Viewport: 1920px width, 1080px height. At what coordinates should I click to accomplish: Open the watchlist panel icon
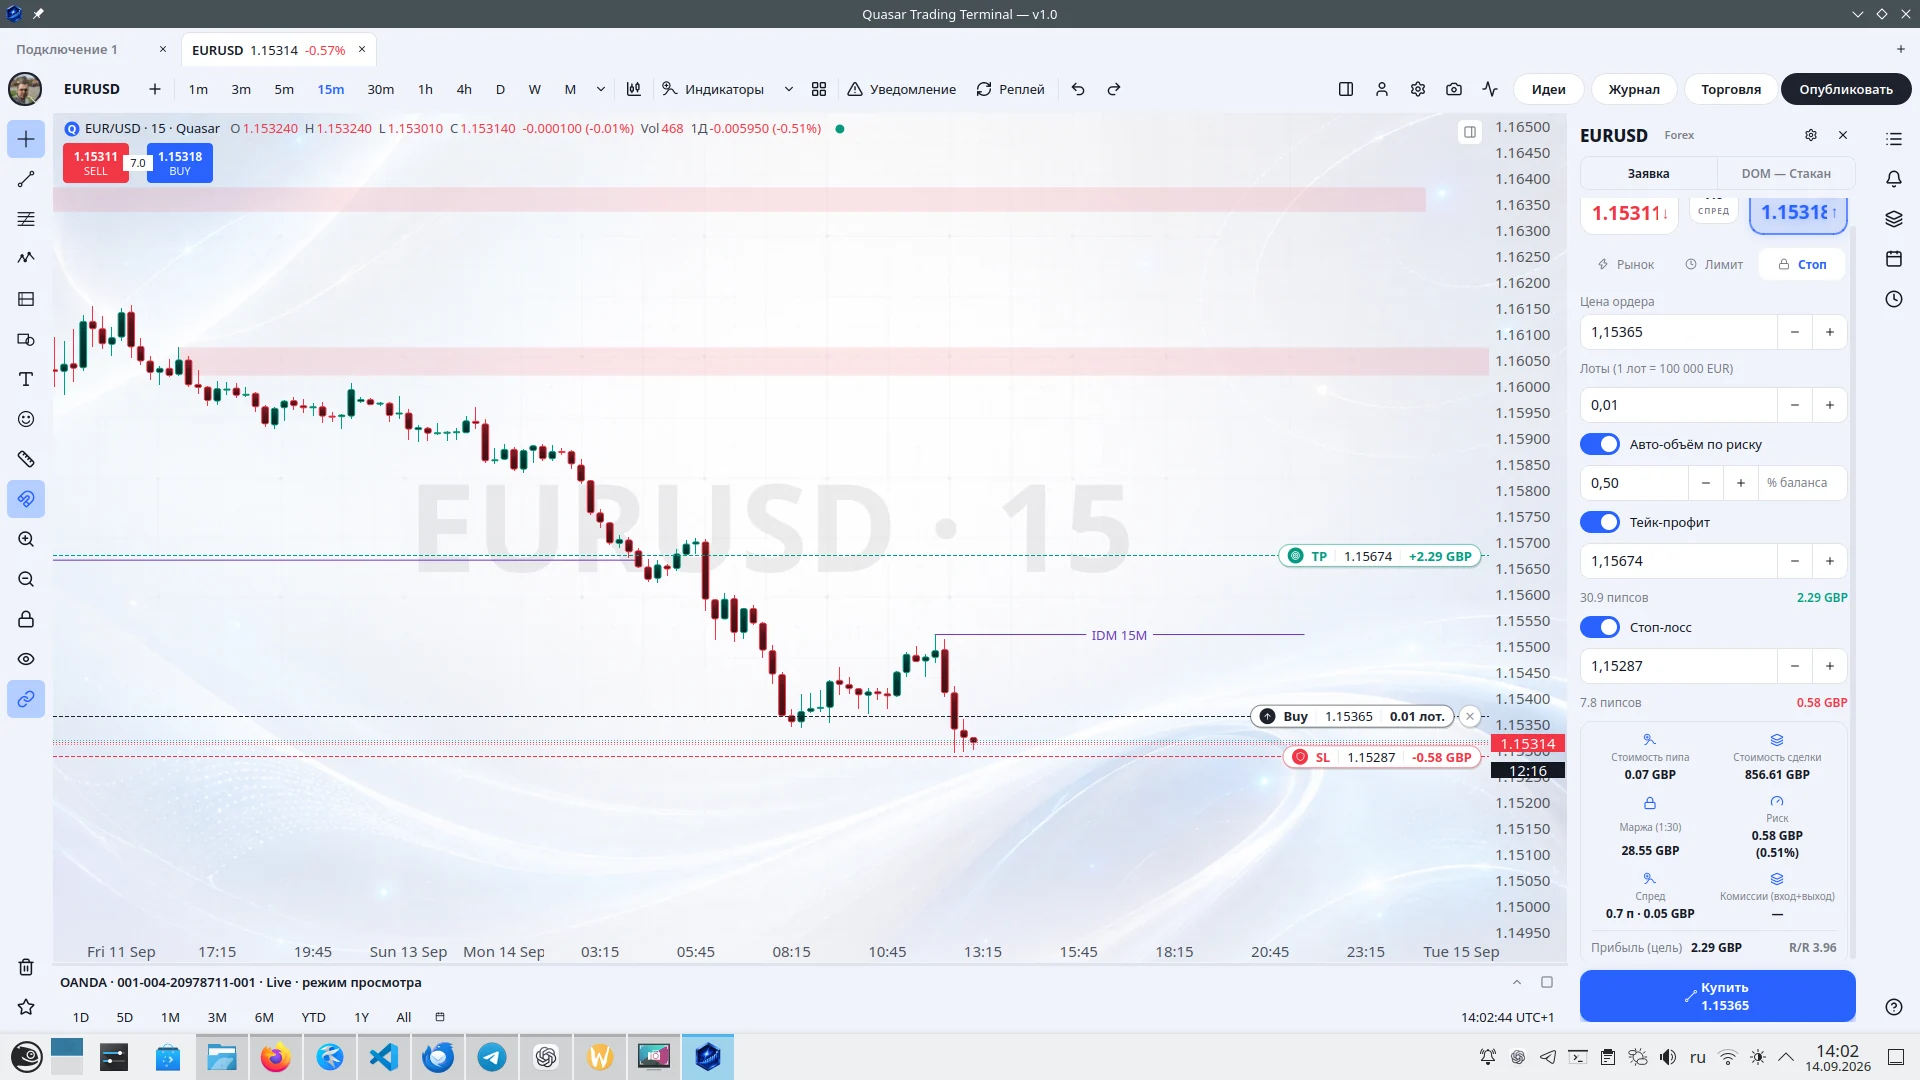(x=1894, y=139)
